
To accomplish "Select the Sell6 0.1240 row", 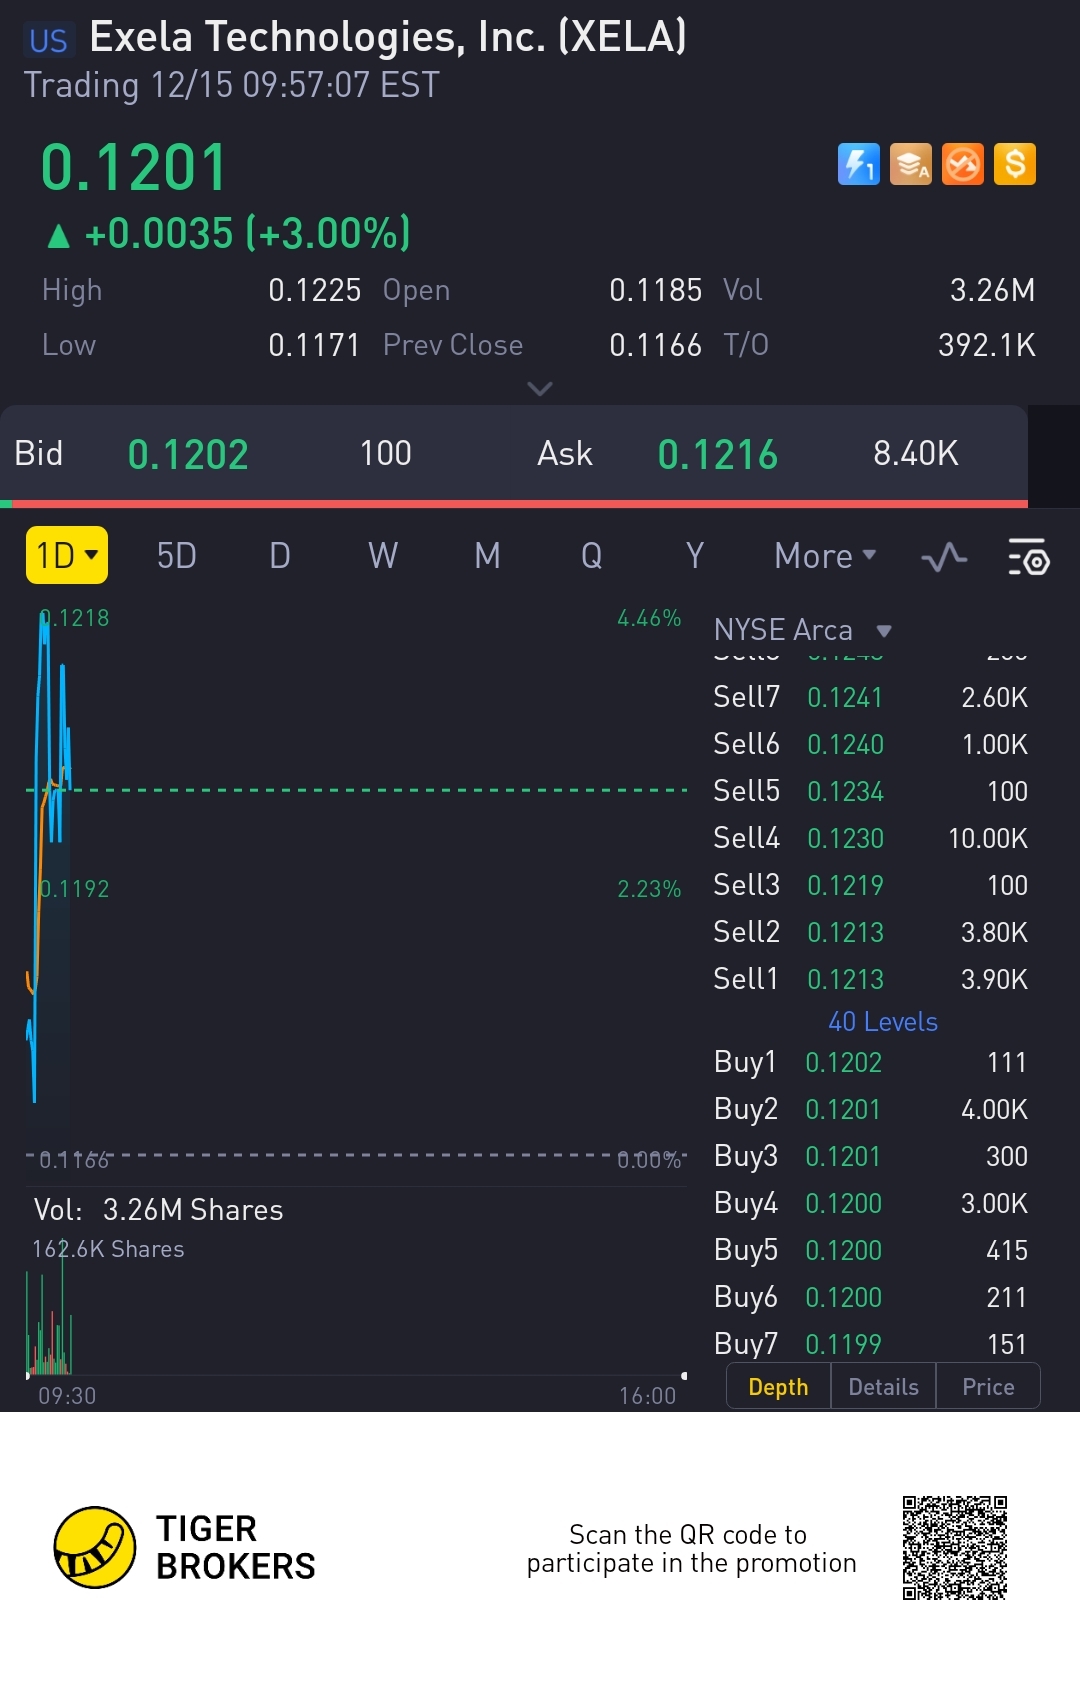I will coord(870,744).
